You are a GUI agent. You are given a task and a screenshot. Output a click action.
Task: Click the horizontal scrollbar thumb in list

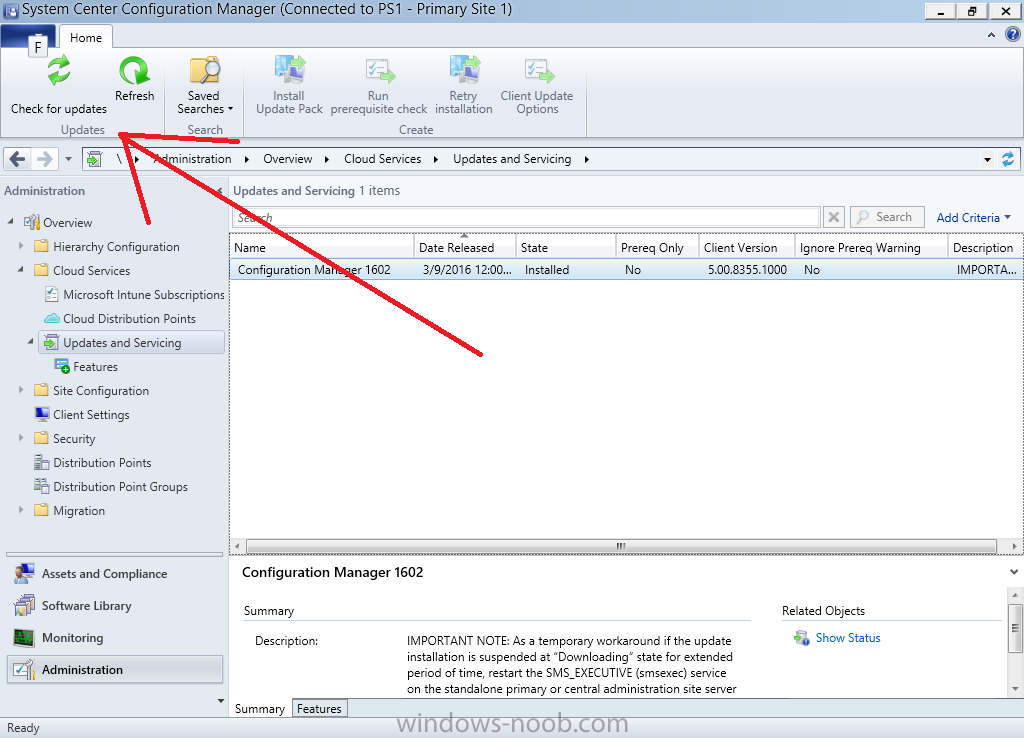click(x=621, y=546)
